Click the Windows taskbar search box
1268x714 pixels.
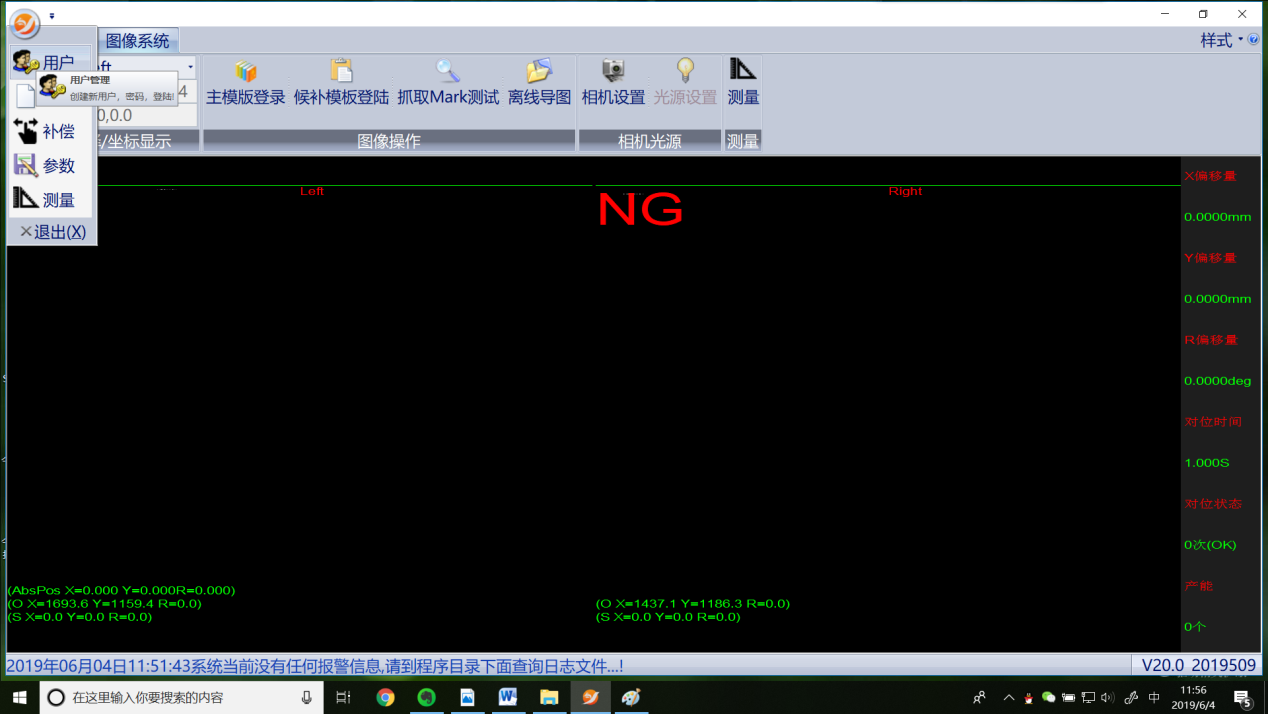[182, 697]
